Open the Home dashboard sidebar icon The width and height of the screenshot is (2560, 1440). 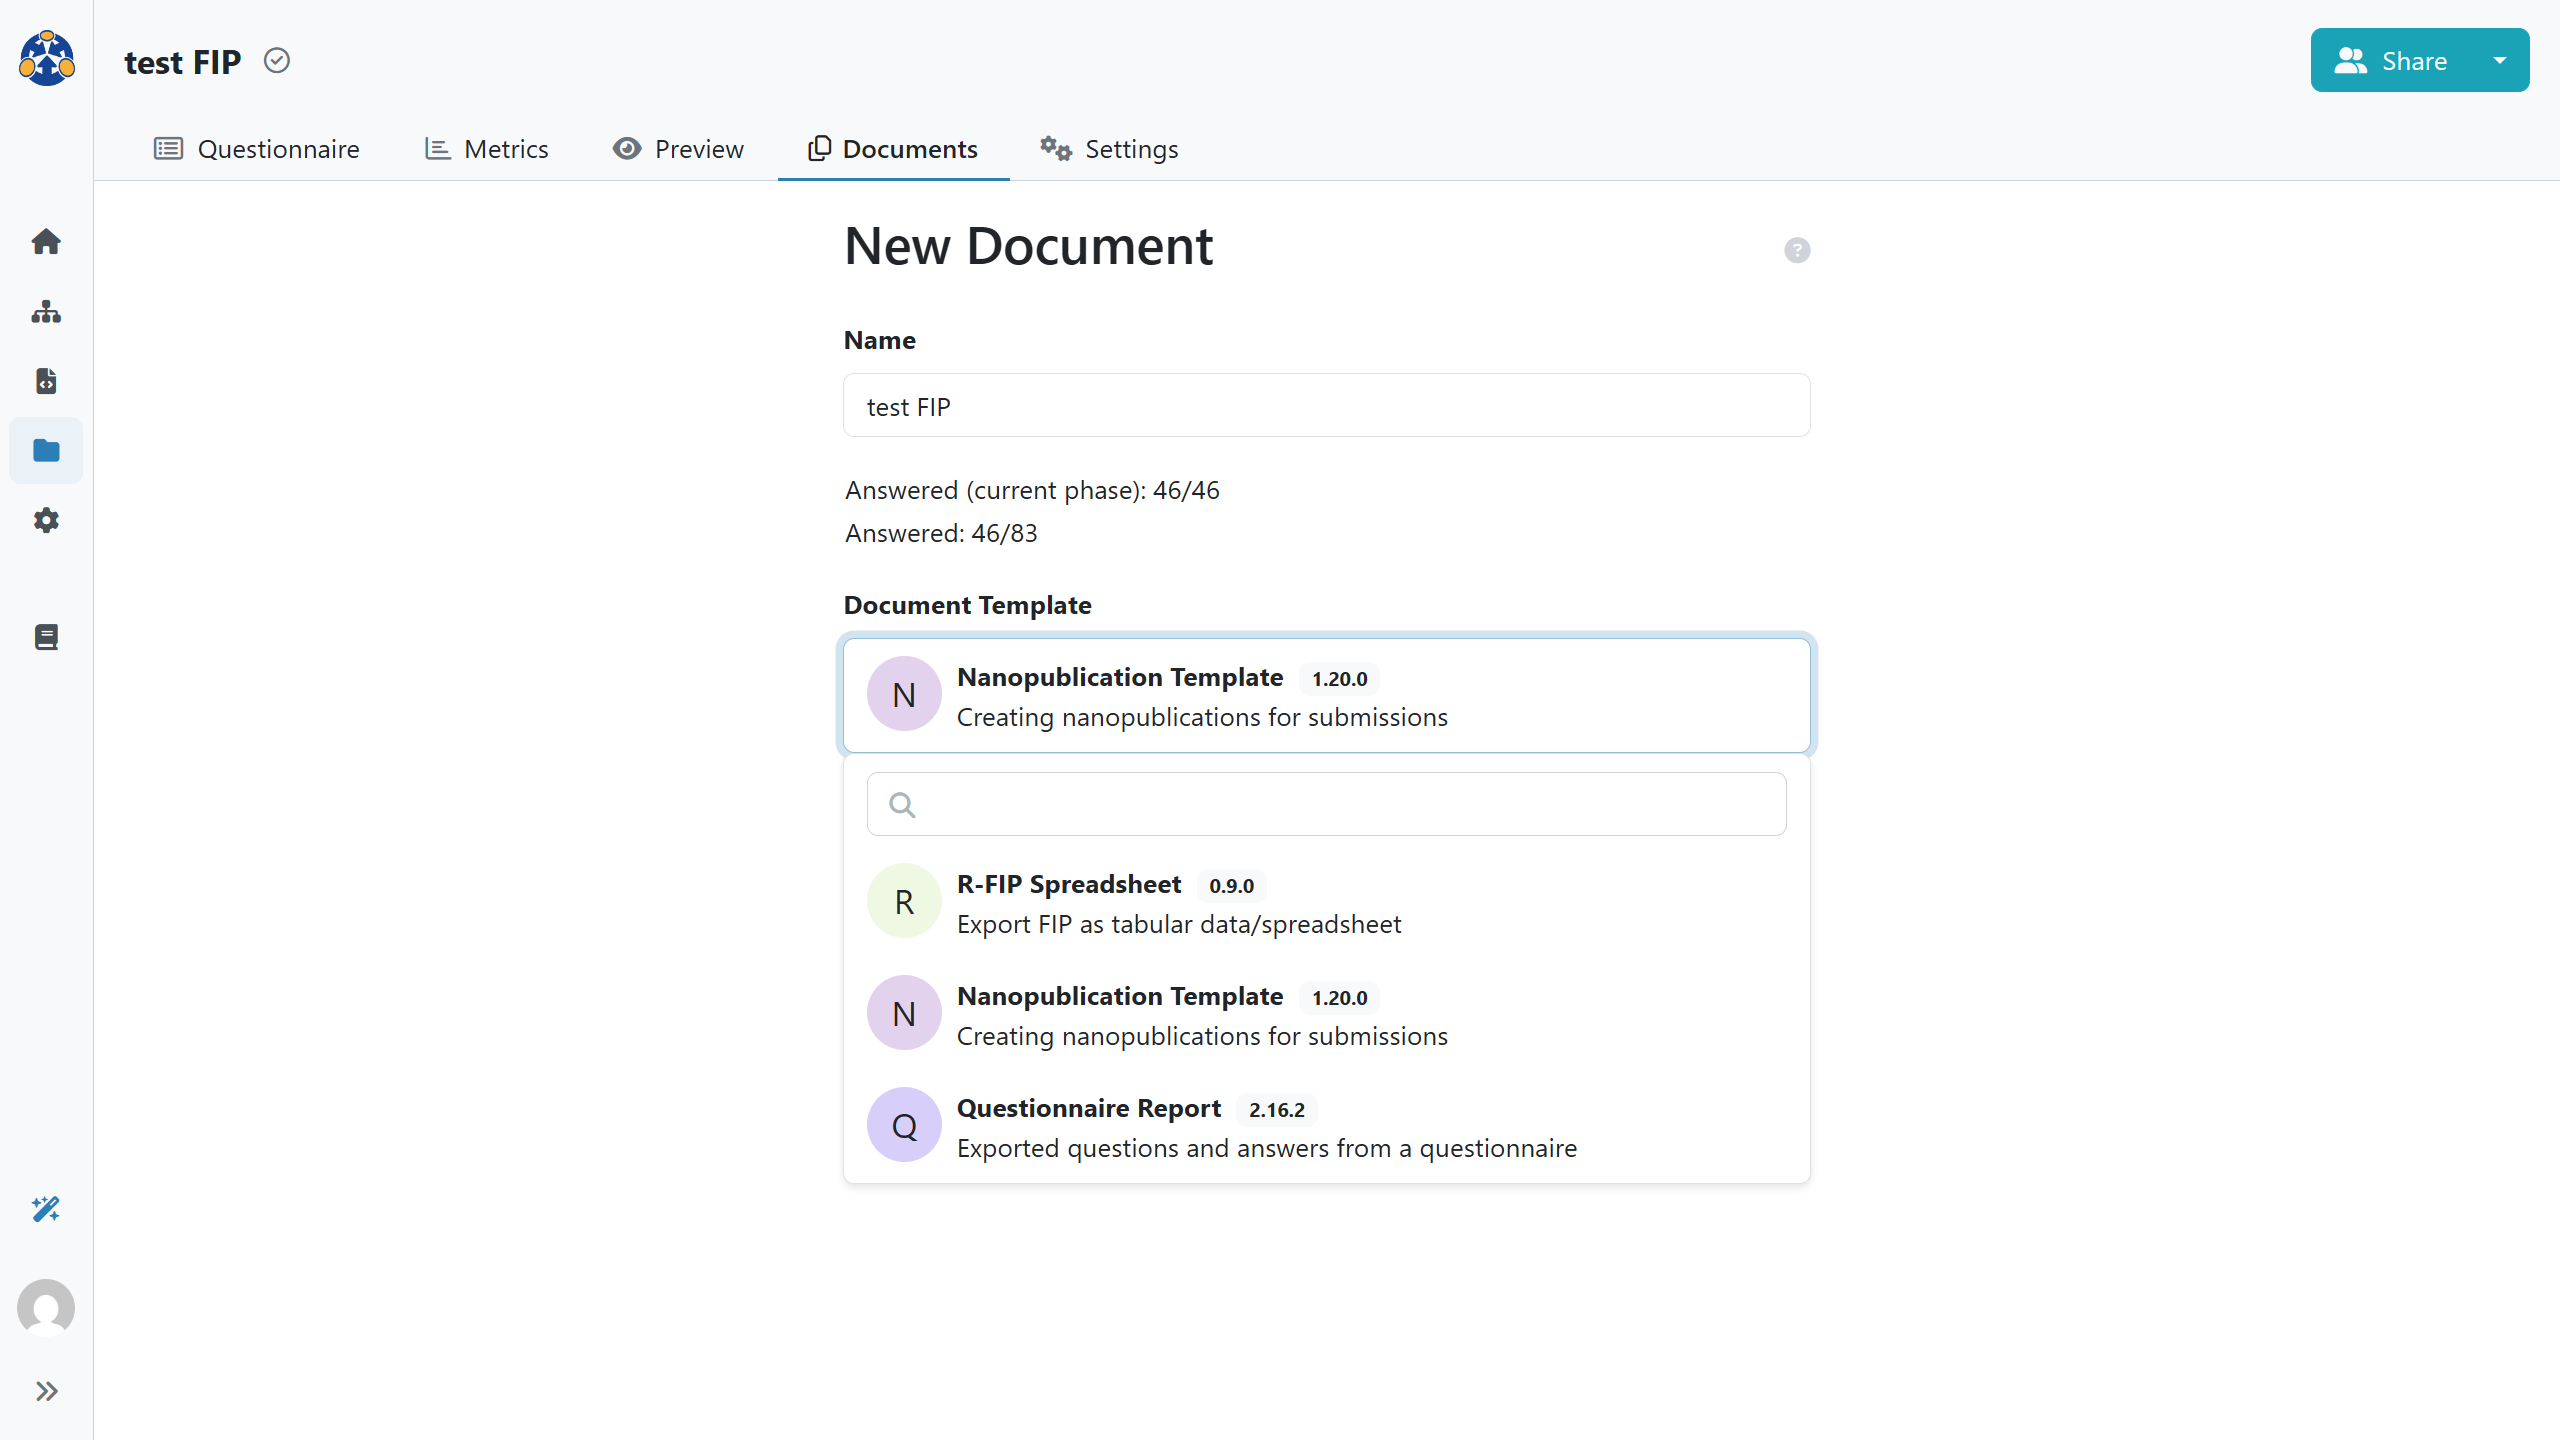coord(46,241)
